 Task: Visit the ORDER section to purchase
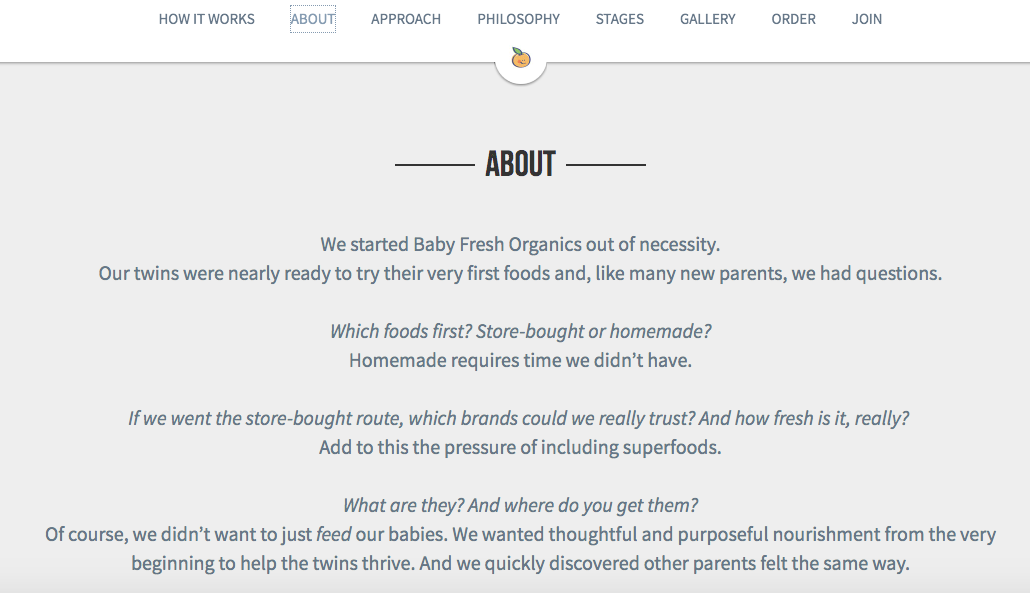click(x=793, y=19)
